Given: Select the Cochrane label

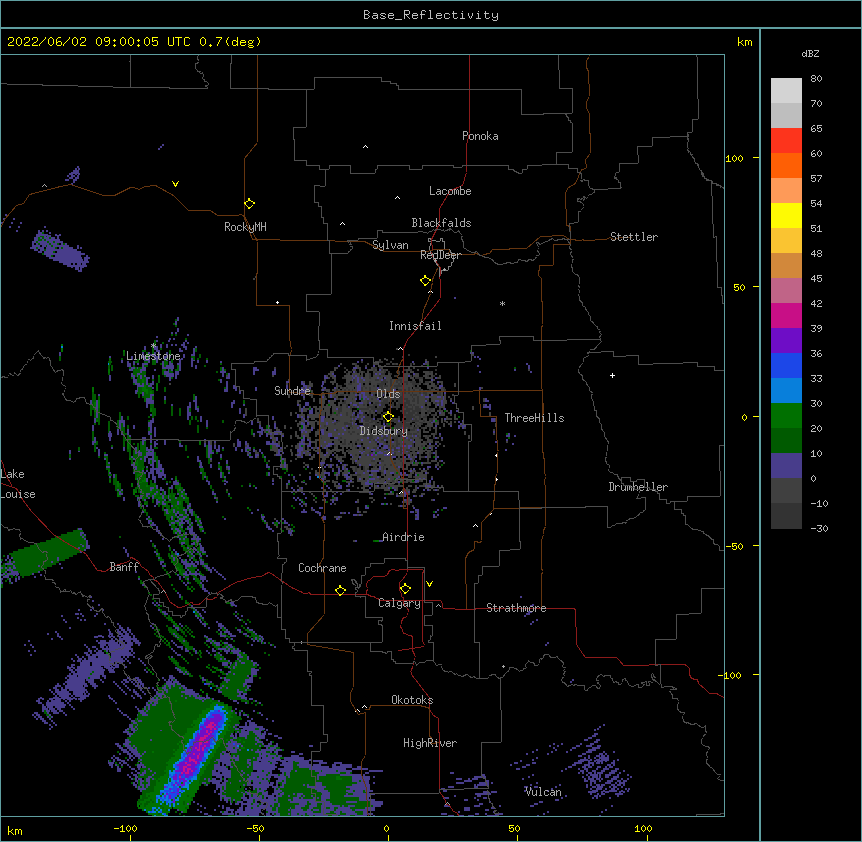Looking at the screenshot, I should 322,568.
